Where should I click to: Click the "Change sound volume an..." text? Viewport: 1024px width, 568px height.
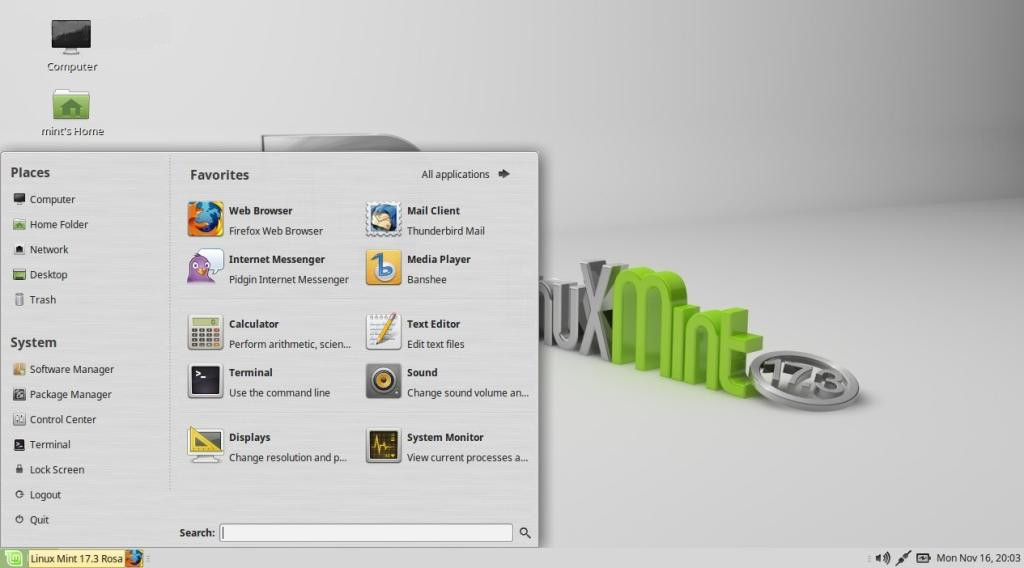coord(468,393)
